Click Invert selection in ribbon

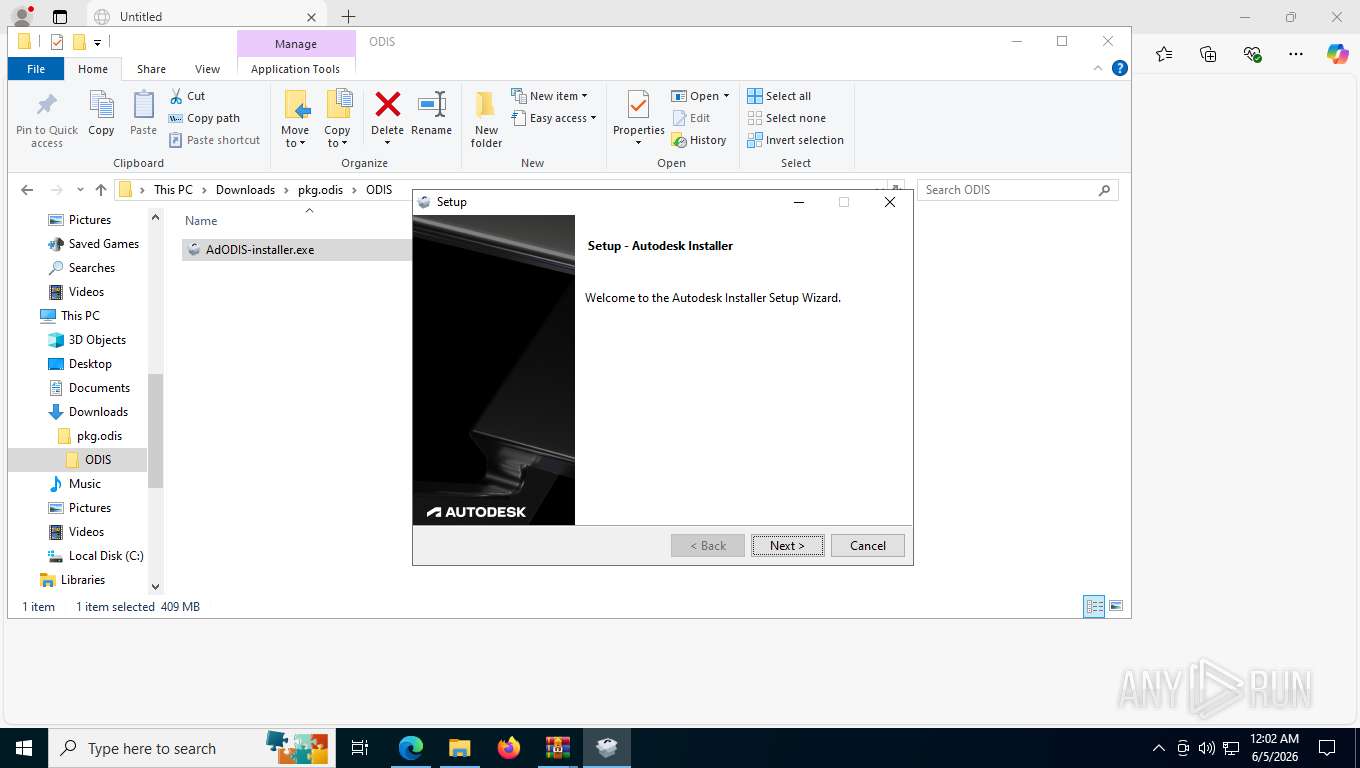795,140
